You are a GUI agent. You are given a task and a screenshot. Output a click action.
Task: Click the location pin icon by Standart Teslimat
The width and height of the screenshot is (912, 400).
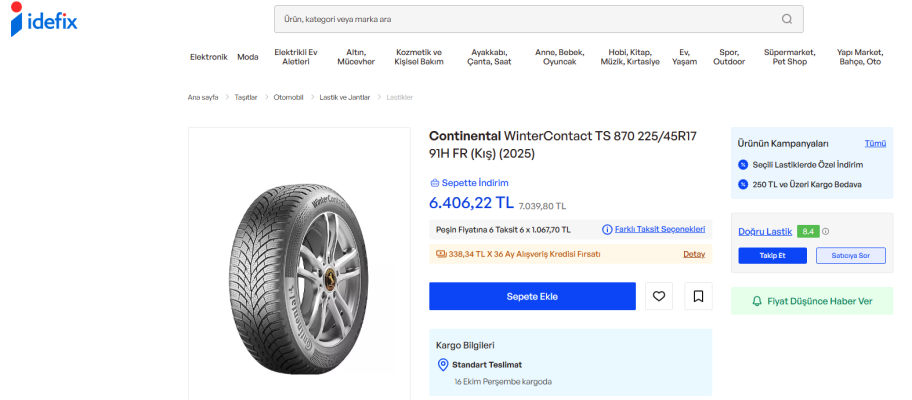[443, 365]
